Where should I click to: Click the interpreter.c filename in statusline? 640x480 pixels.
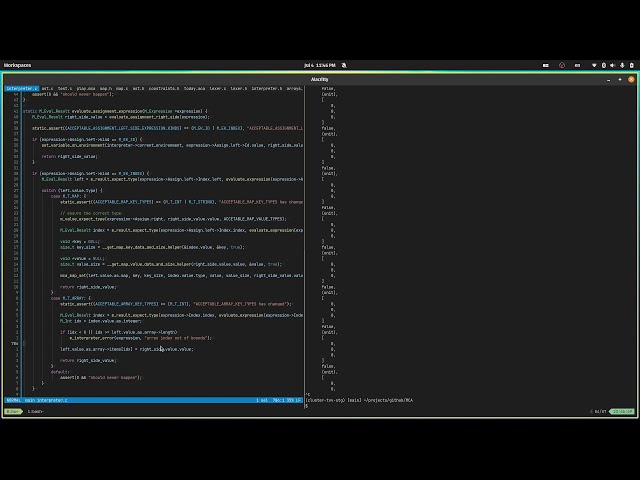pyautogui.click(x=51, y=400)
